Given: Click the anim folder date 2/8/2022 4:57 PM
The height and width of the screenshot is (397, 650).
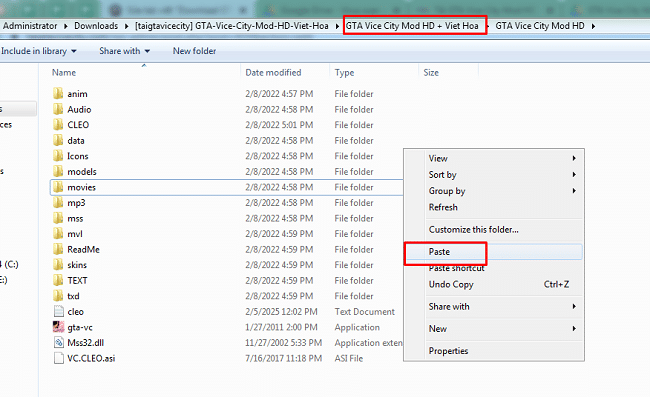Looking at the screenshot, I should pos(279,94).
